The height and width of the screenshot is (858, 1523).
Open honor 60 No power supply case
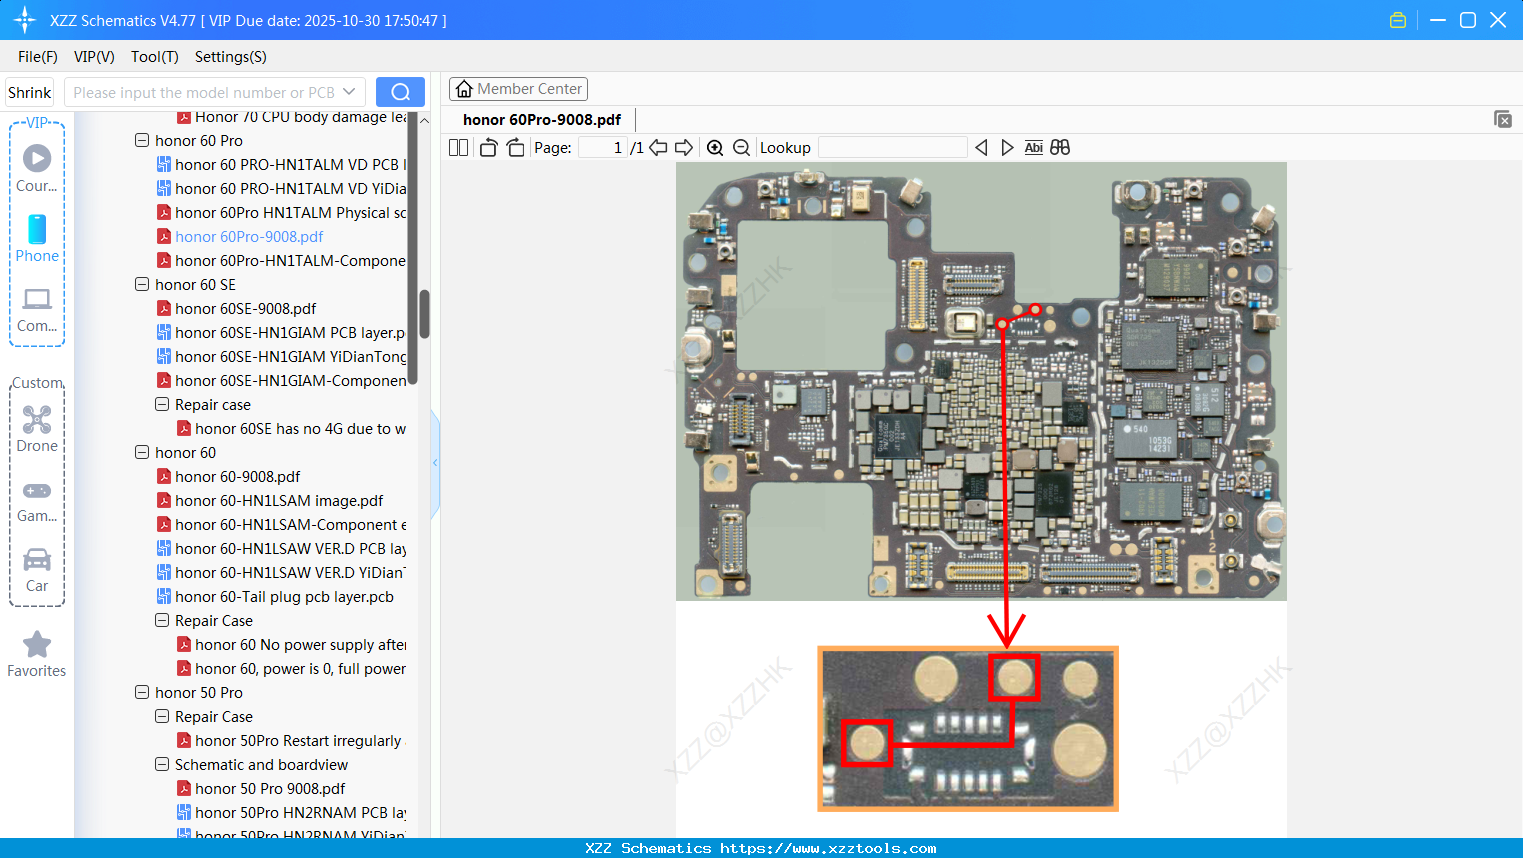point(291,645)
